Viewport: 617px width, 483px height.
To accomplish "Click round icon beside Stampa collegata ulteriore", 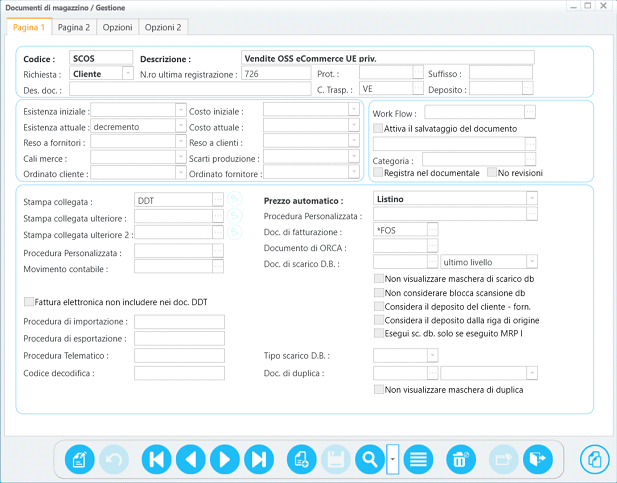I will (x=235, y=216).
